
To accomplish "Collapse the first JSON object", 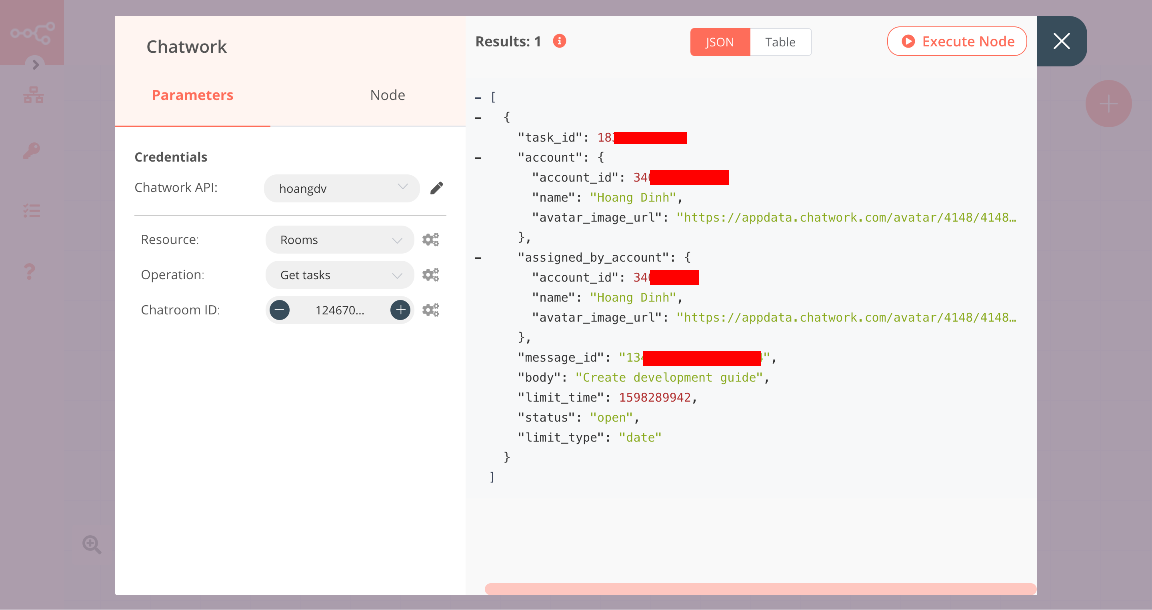I will click(x=478, y=118).
